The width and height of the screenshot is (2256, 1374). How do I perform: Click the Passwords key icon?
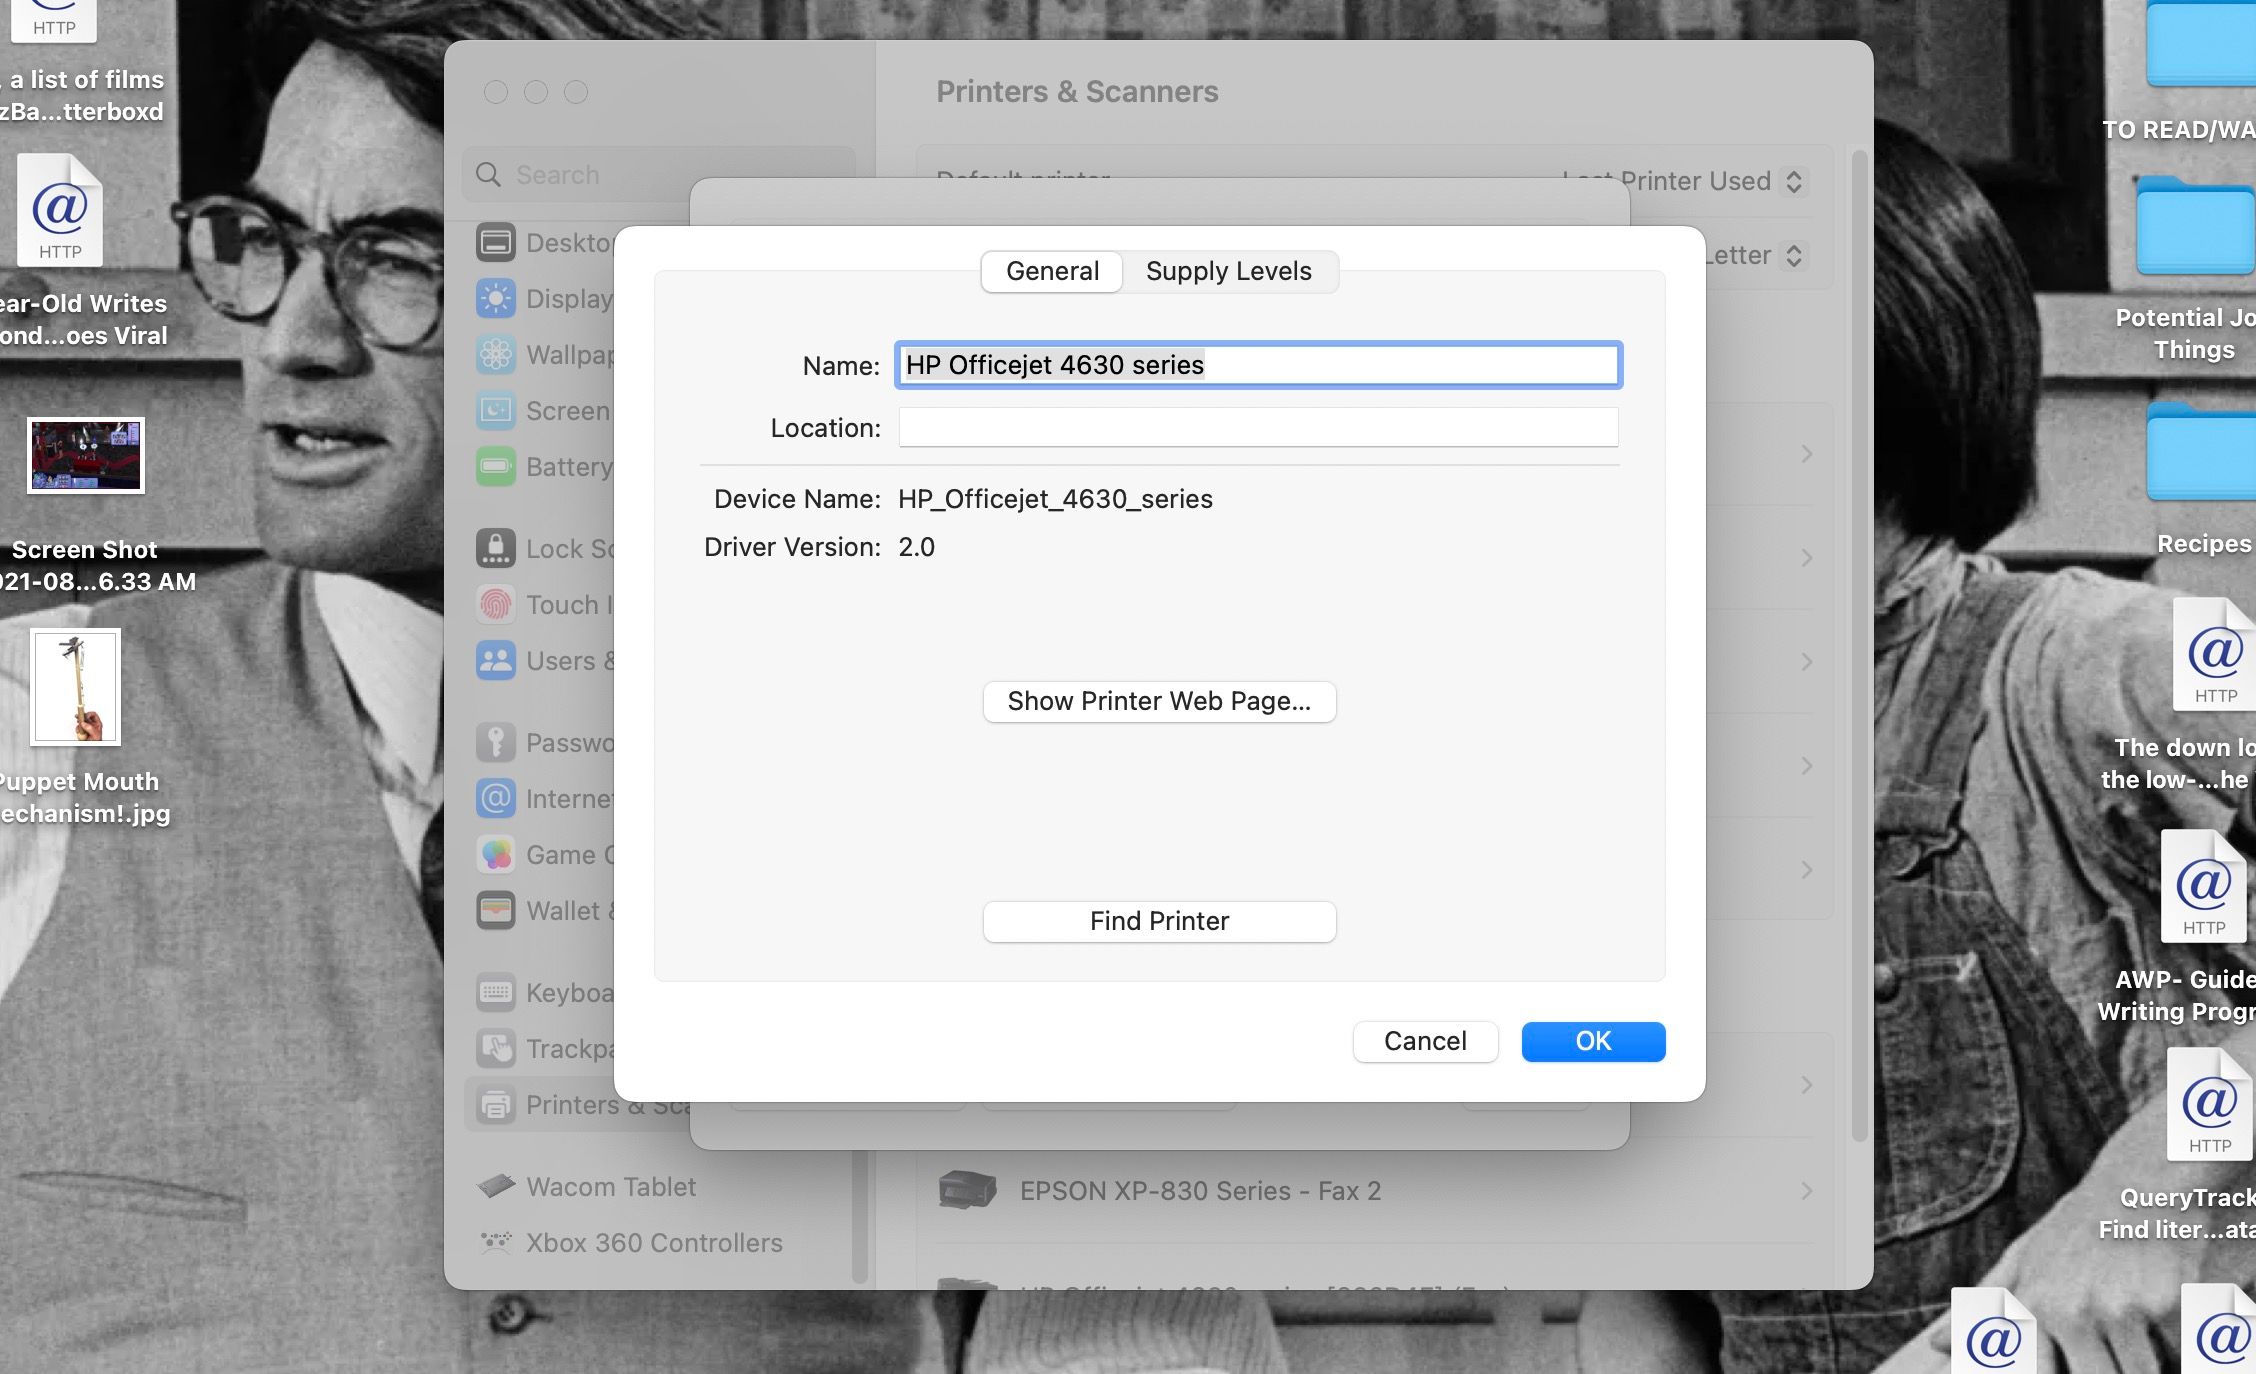click(495, 743)
